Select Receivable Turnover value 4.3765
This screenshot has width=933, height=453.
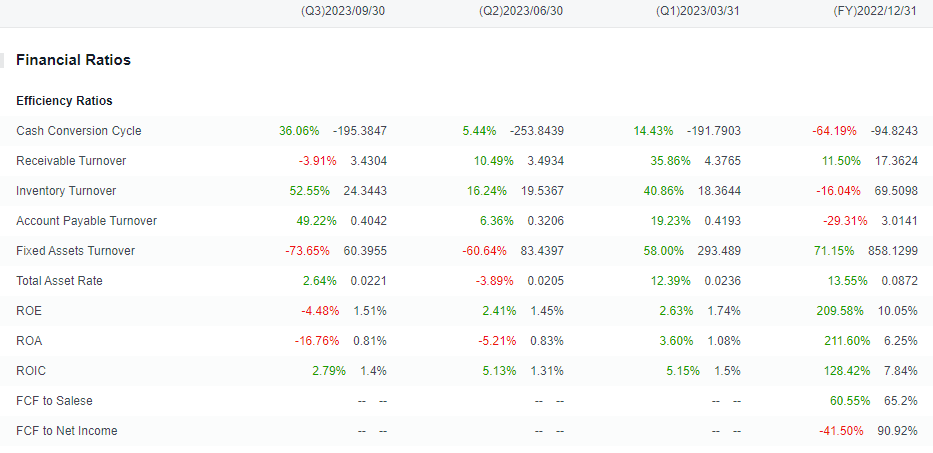pos(723,161)
